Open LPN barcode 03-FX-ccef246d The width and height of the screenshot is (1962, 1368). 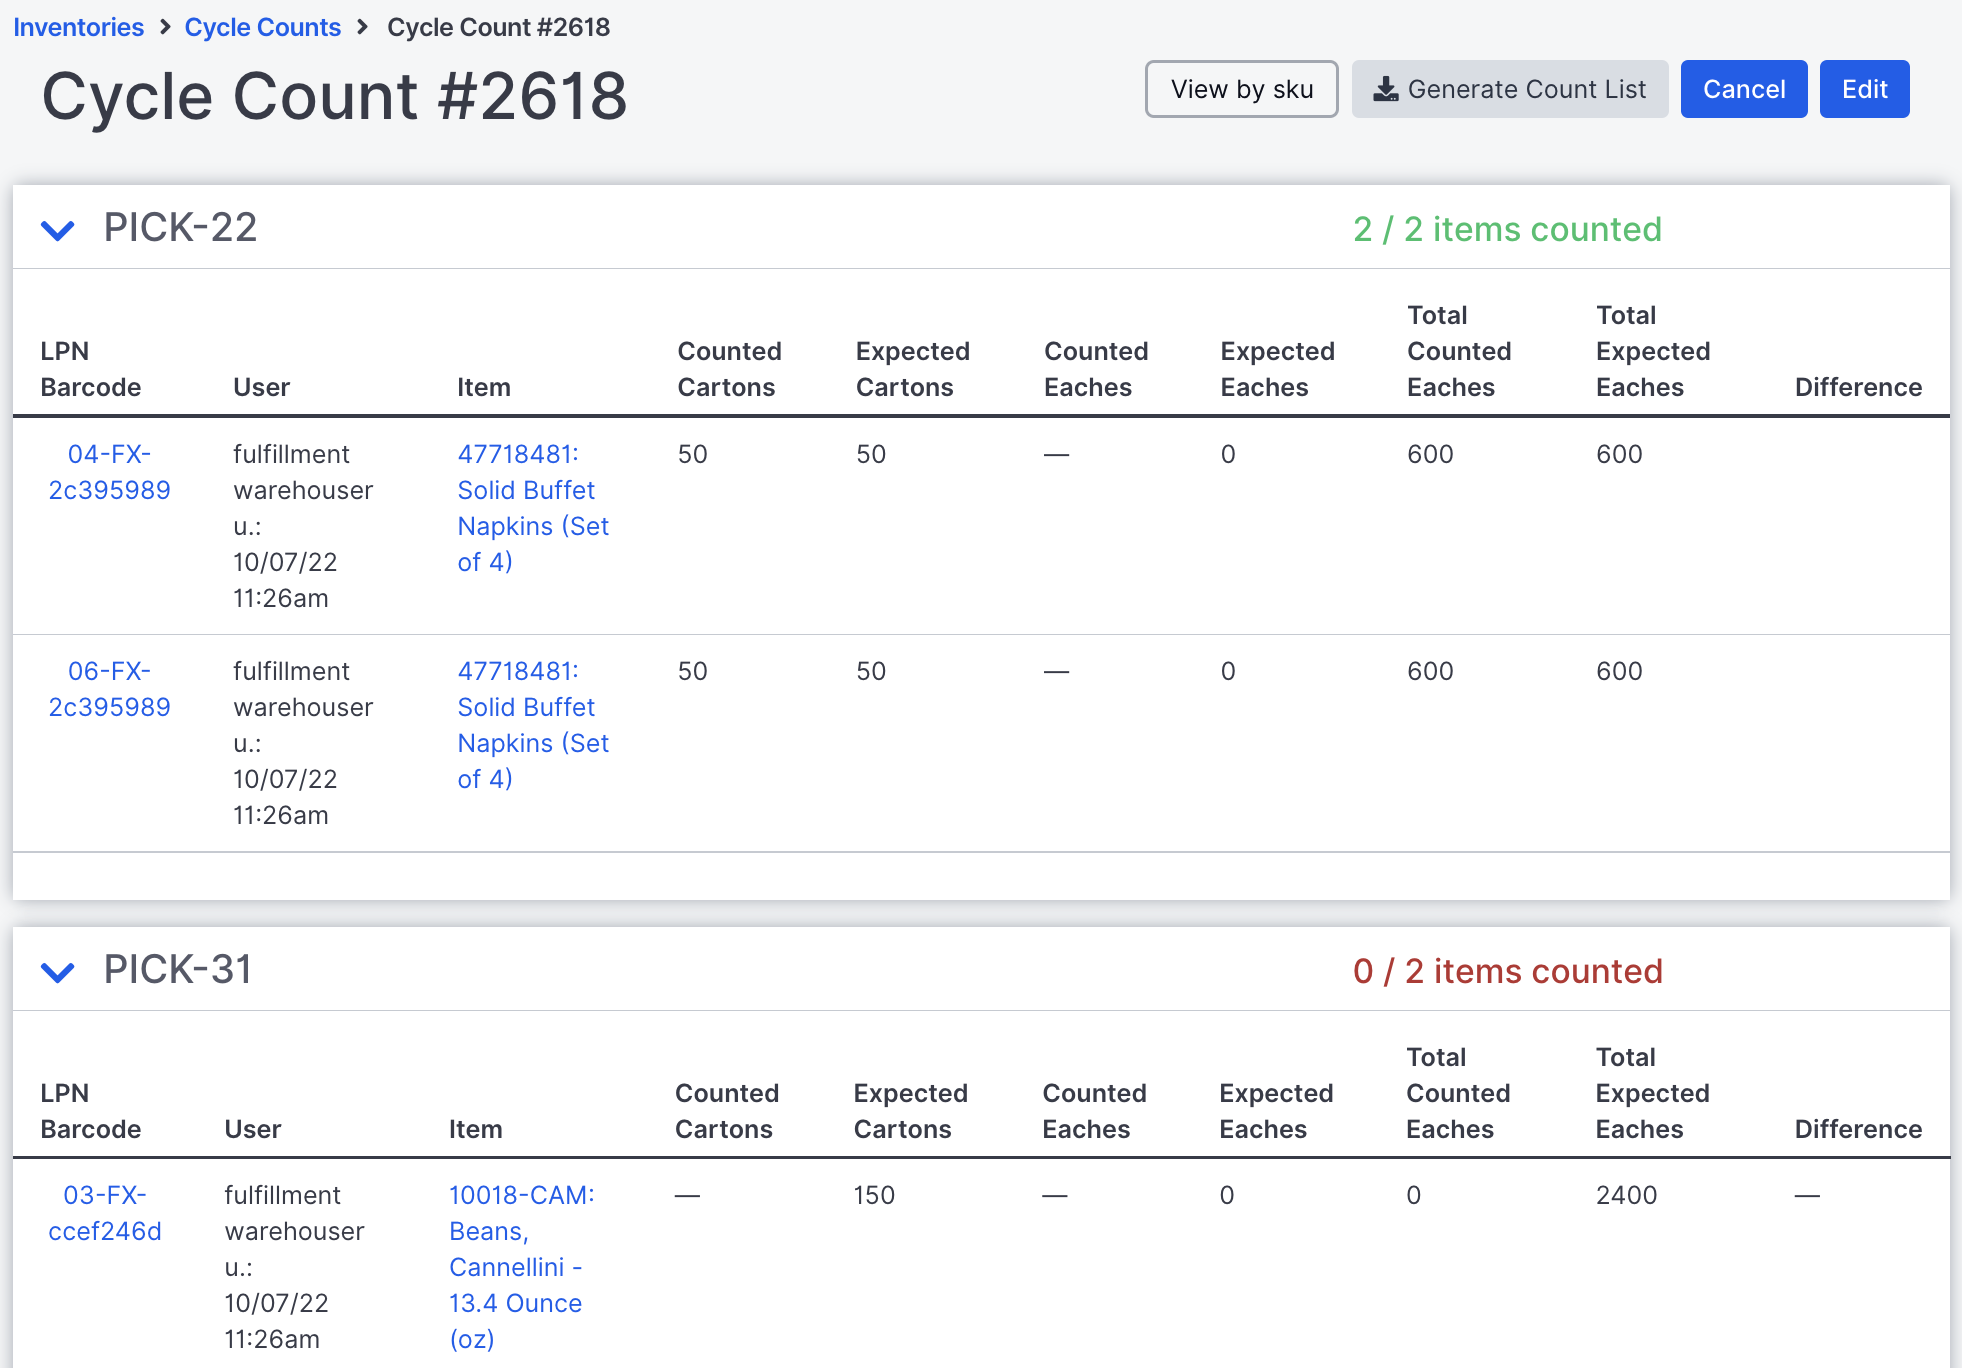click(x=105, y=1212)
